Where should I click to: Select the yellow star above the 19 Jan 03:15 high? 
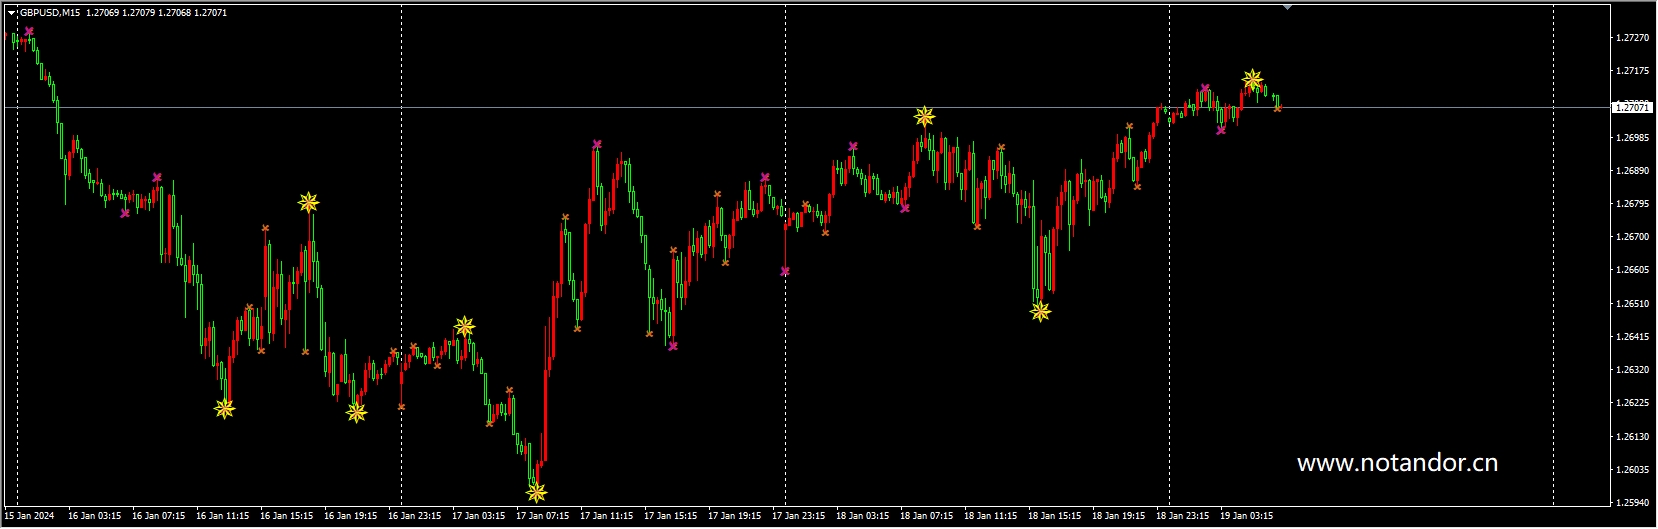pos(1252,79)
